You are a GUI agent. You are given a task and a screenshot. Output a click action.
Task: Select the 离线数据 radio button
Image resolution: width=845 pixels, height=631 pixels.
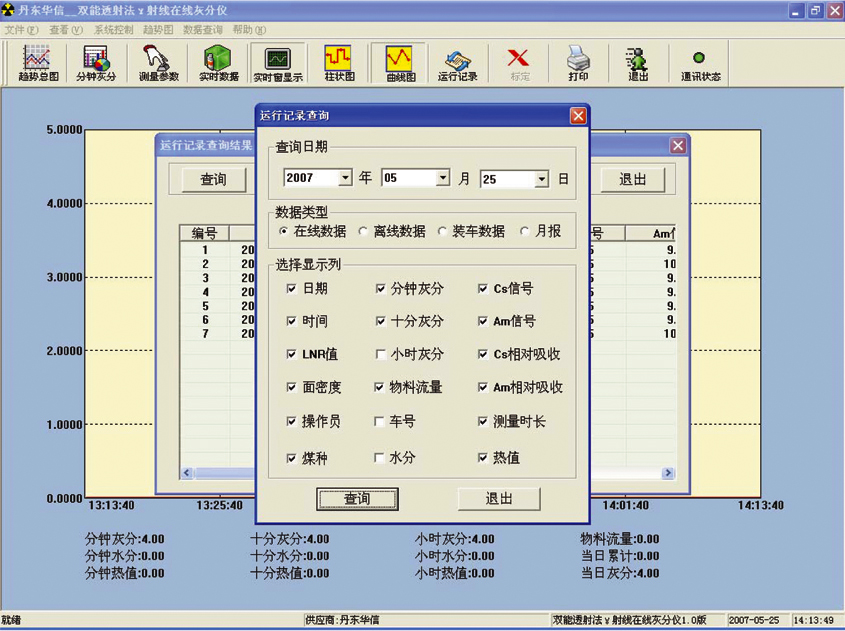click(363, 231)
